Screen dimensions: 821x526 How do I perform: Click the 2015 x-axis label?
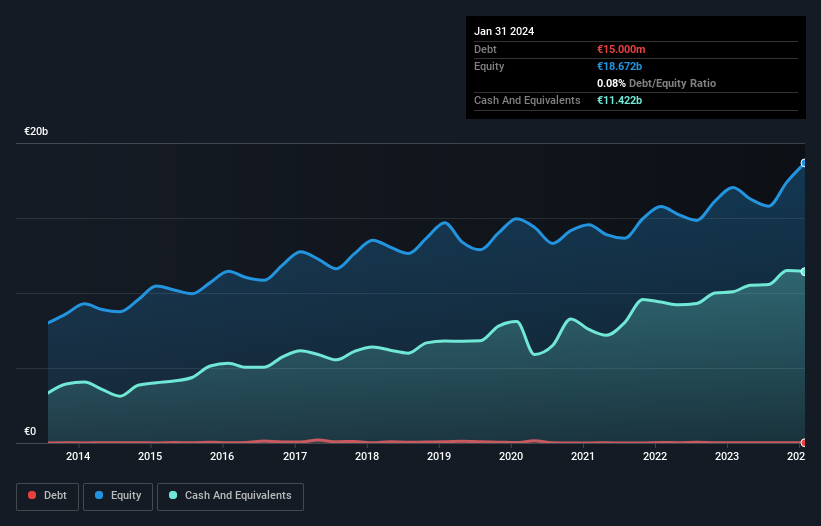(150, 456)
